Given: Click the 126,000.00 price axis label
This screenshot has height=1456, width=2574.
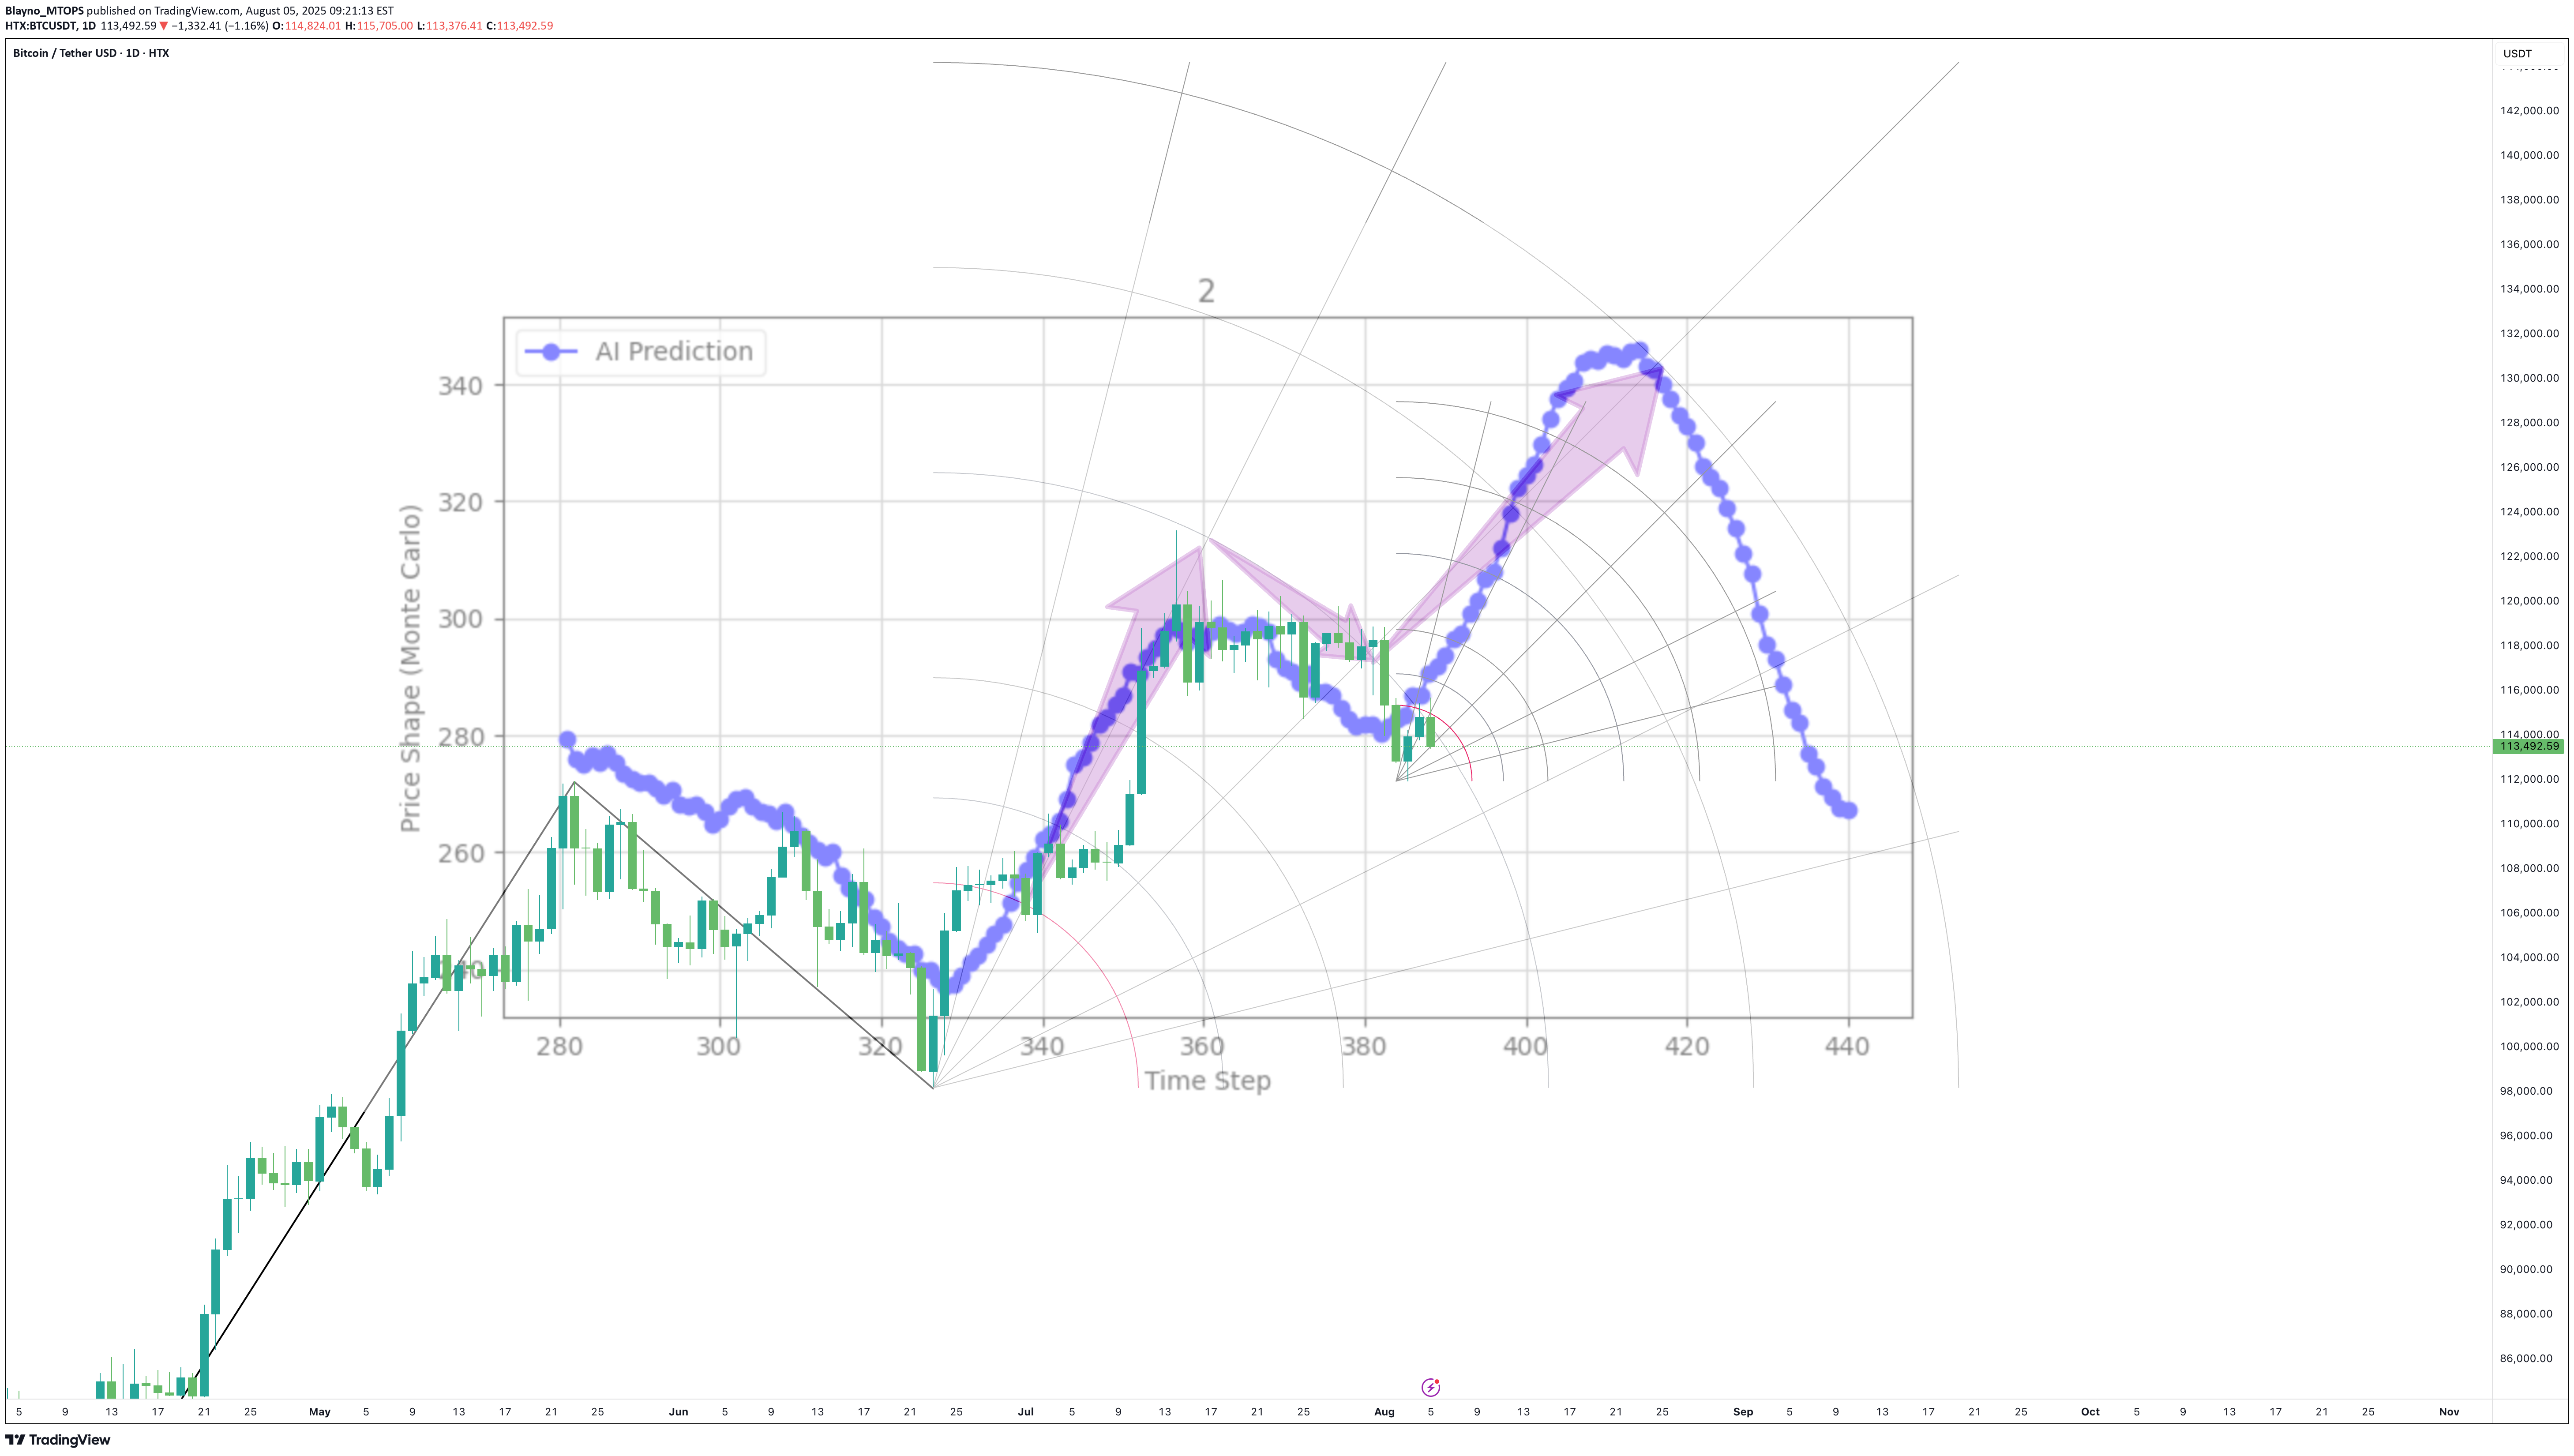Looking at the screenshot, I should [x=2529, y=467].
